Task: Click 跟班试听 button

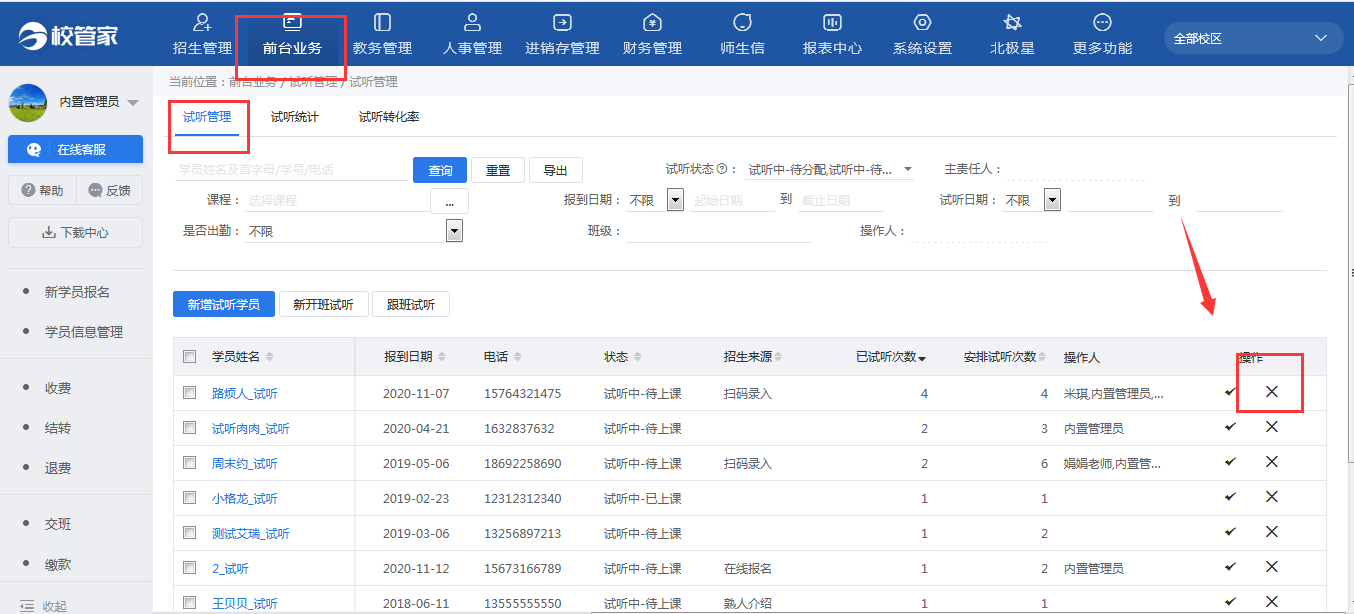Action: pyautogui.click(x=411, y=304)
